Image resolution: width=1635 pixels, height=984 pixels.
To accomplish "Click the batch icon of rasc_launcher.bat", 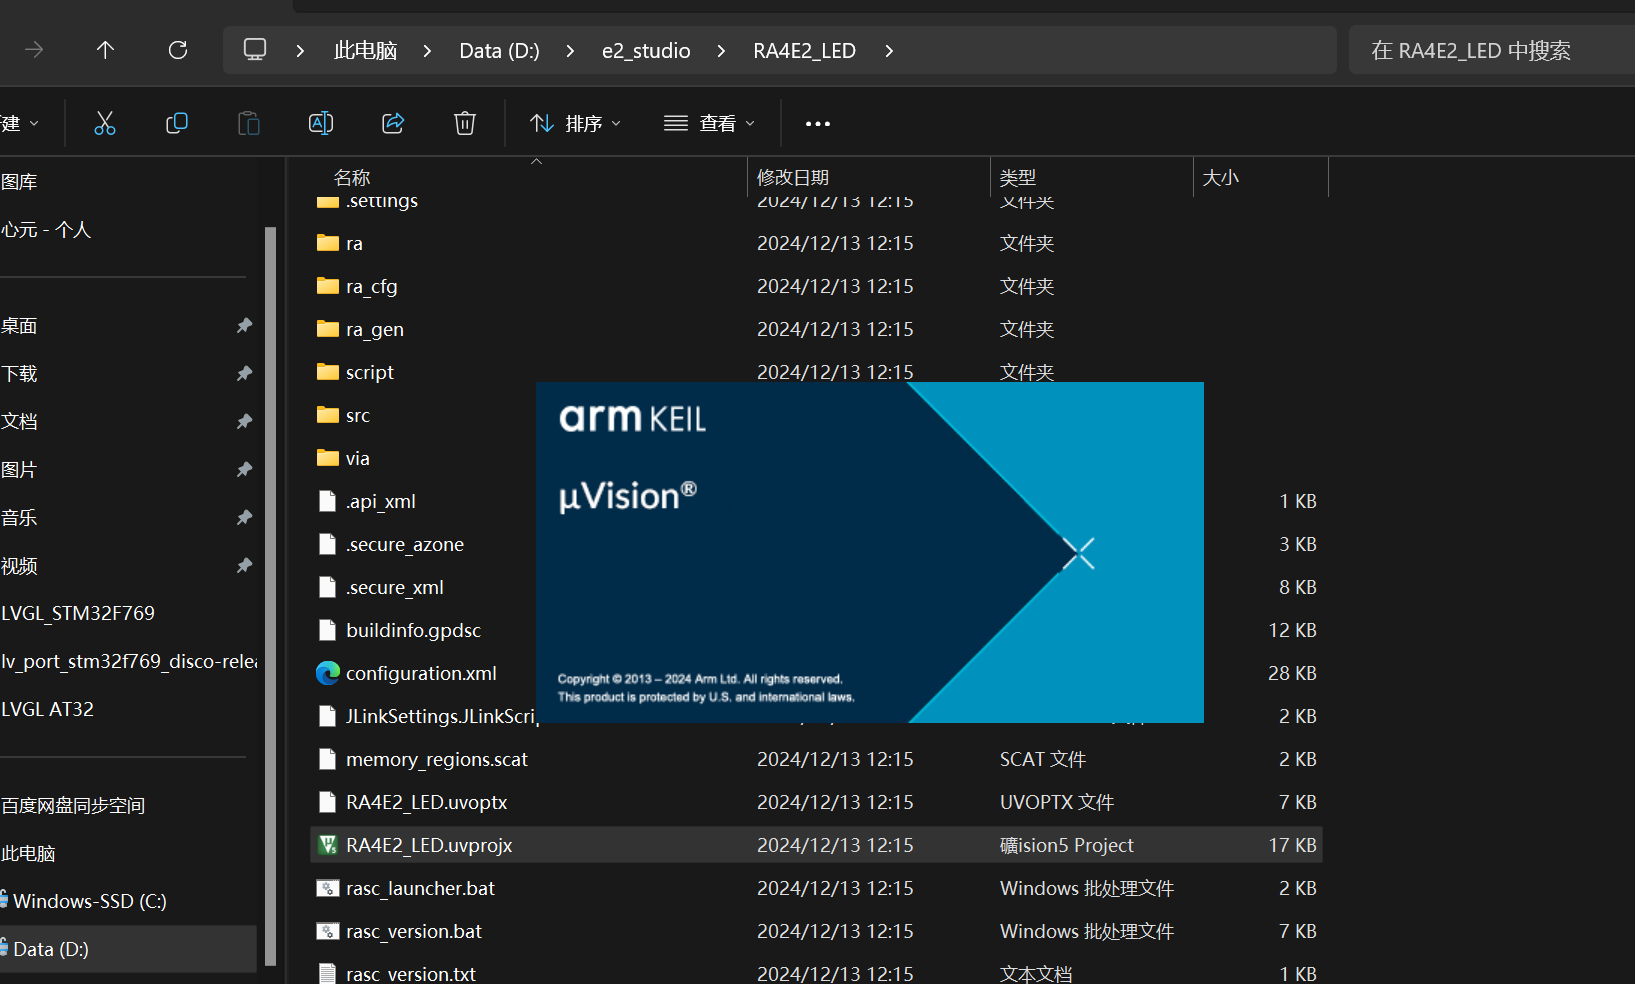I will point(328,888).
